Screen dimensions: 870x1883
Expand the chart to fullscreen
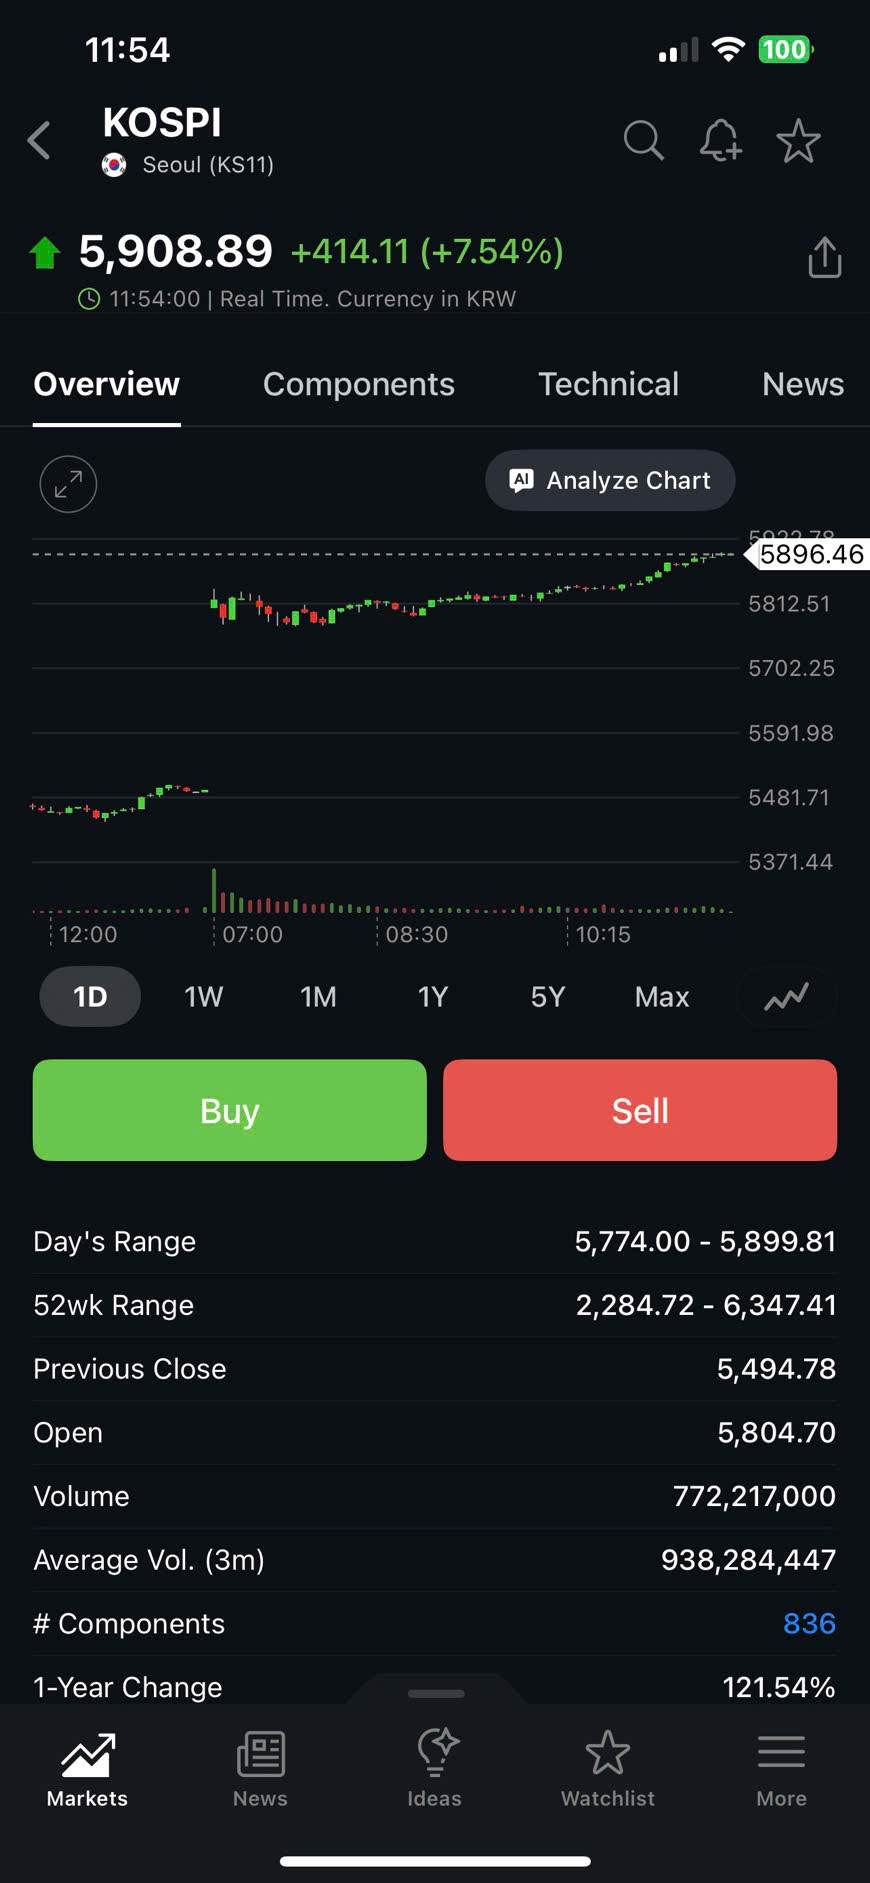(68, 484)
